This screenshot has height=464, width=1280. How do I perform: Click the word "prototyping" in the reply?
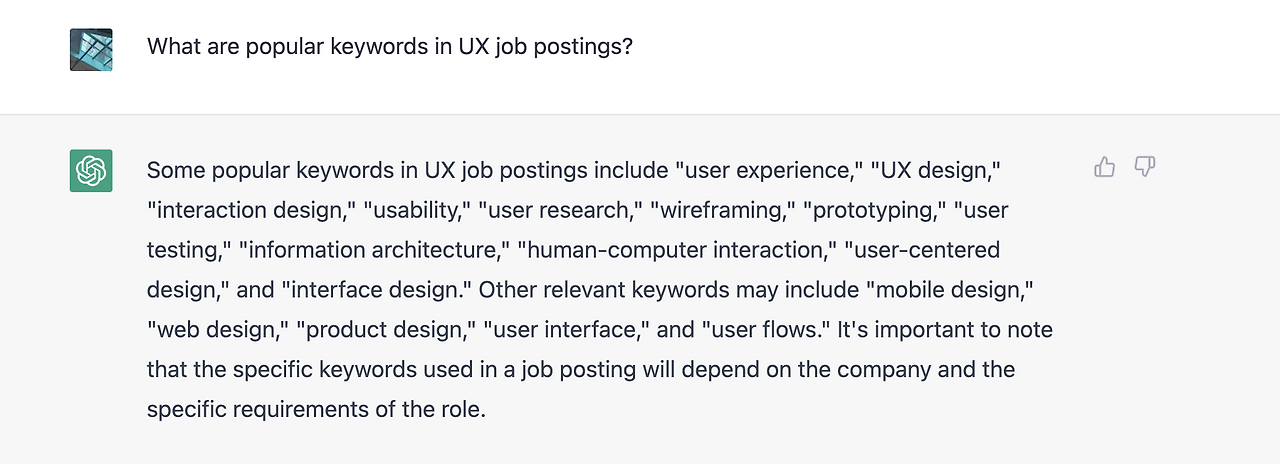(x=874, y=210)
